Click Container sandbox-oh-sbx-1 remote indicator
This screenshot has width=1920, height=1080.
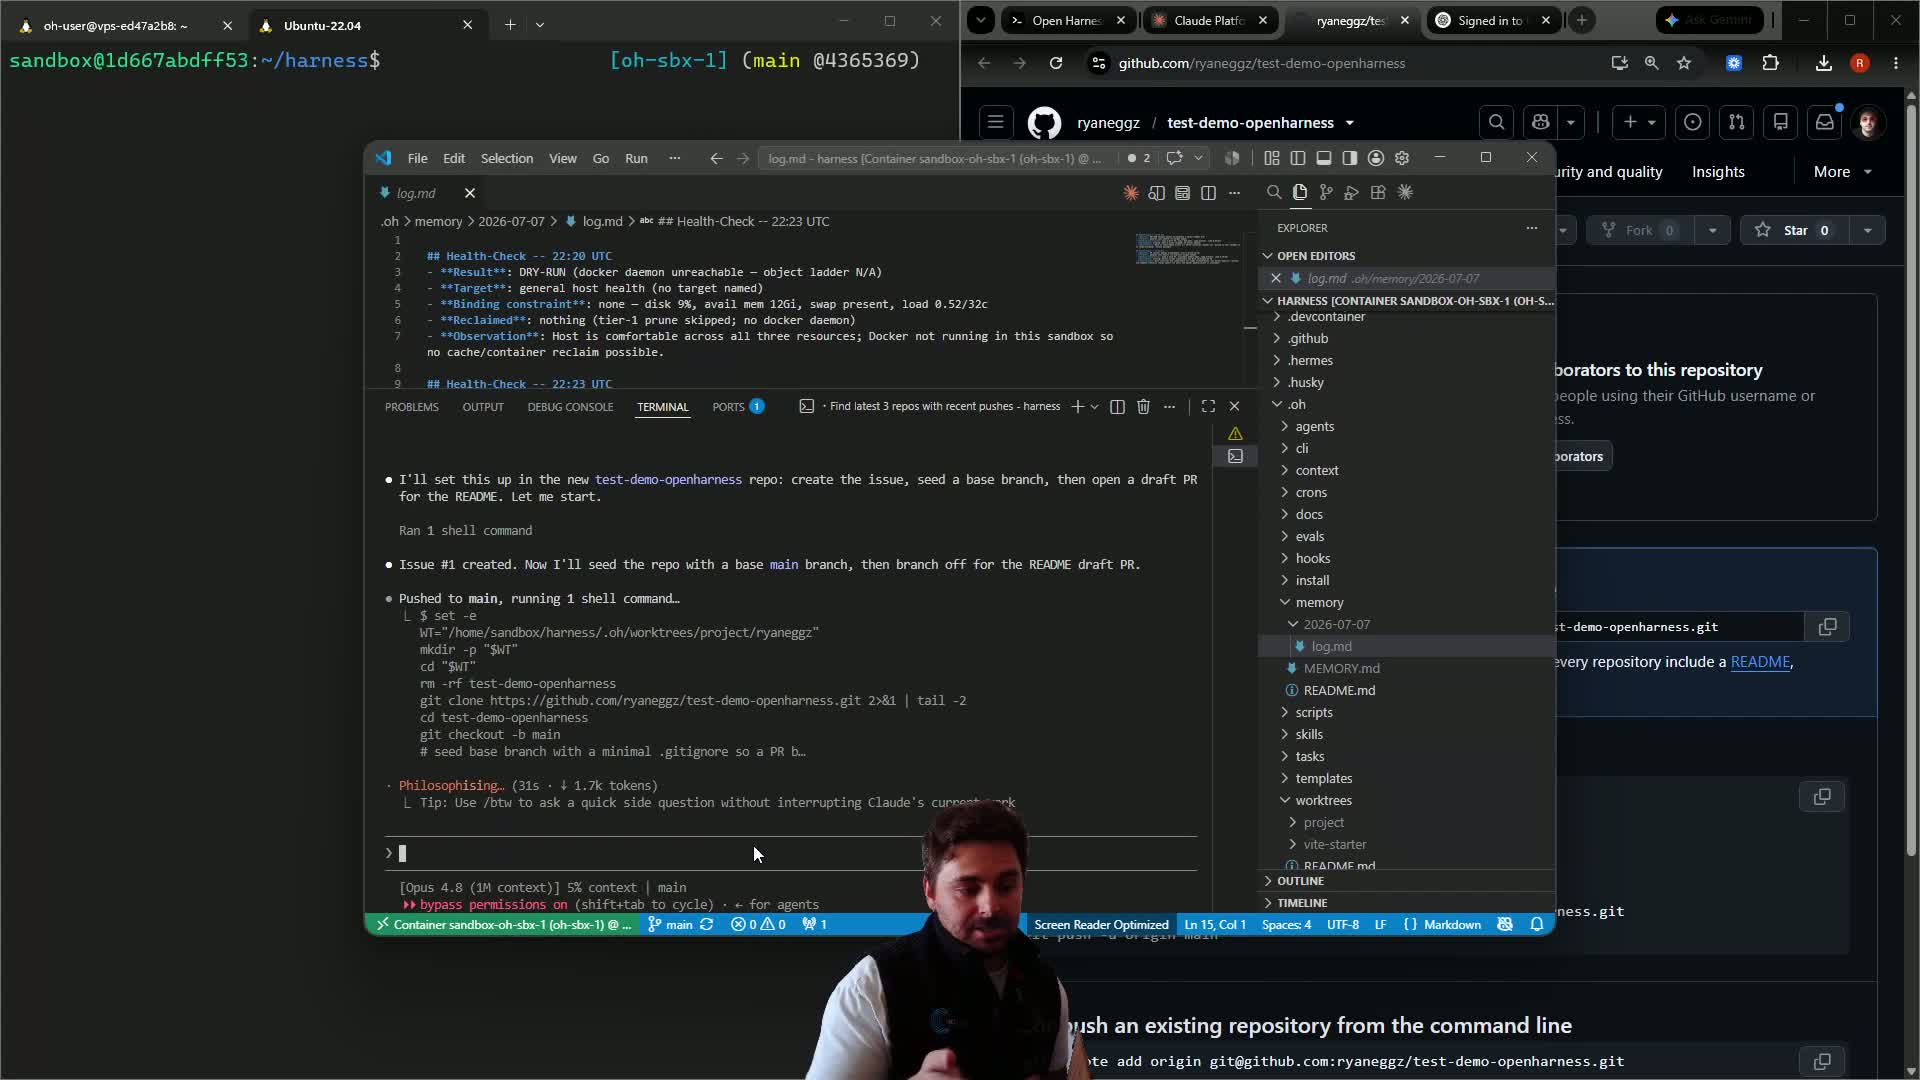(x=503, y=925)
